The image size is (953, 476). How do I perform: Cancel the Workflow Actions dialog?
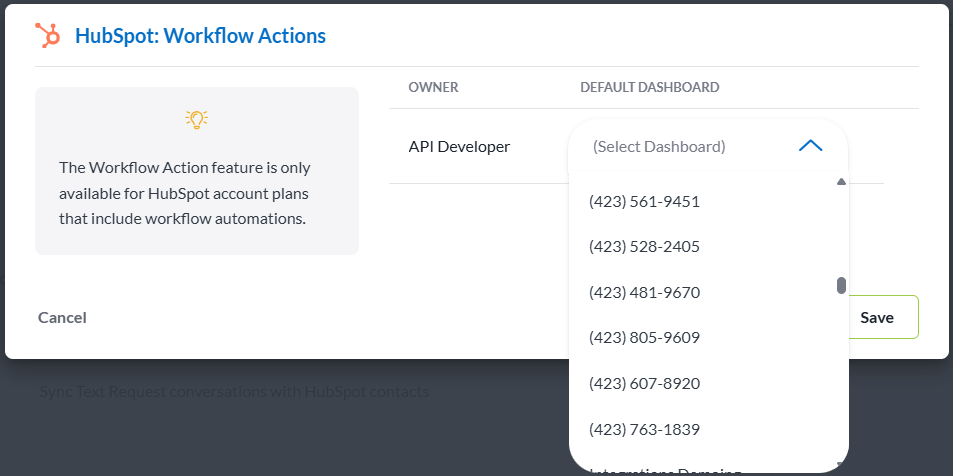pyautogui.click(x=62, y=317)
